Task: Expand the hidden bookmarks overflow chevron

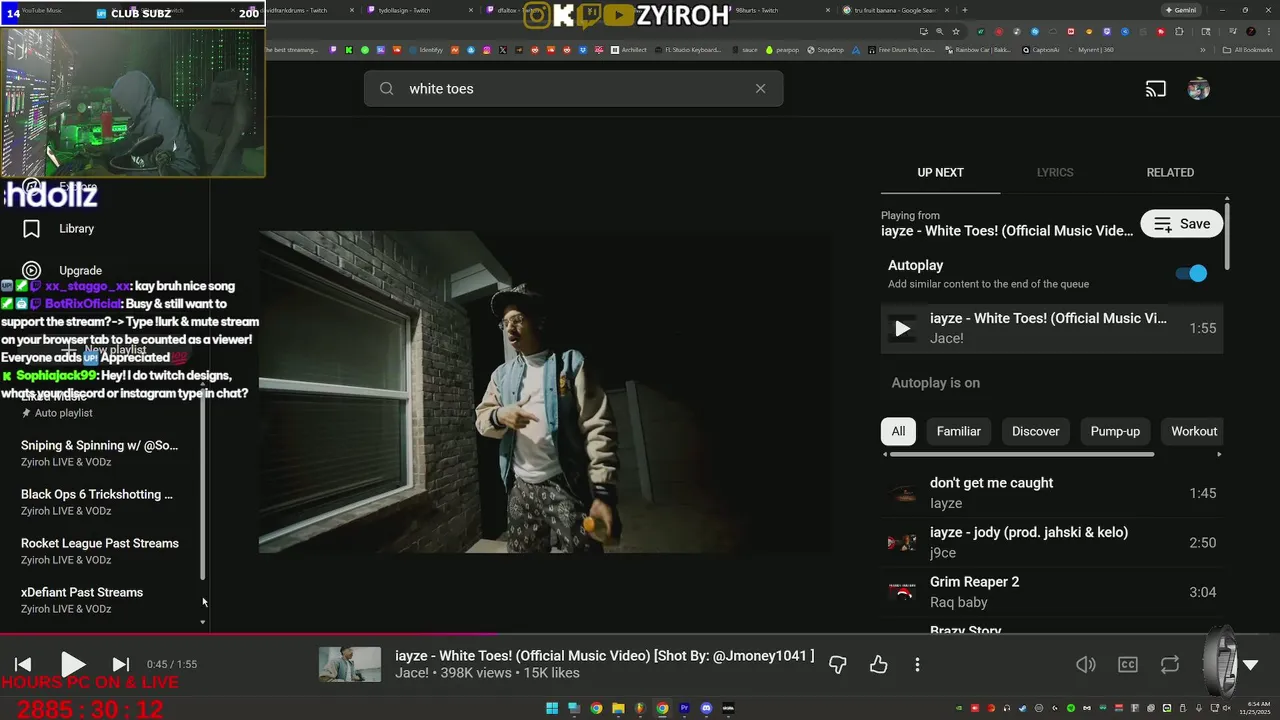Action: click(1203, 49)
